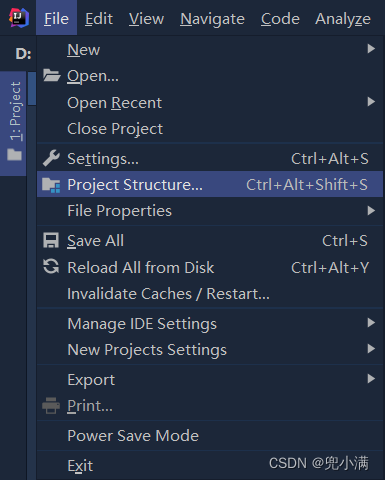Image resolution: width=385 pixels, height=480 pixels.
Task: Click the Reload All from Disk arrows icon
Action: (51, 267)
